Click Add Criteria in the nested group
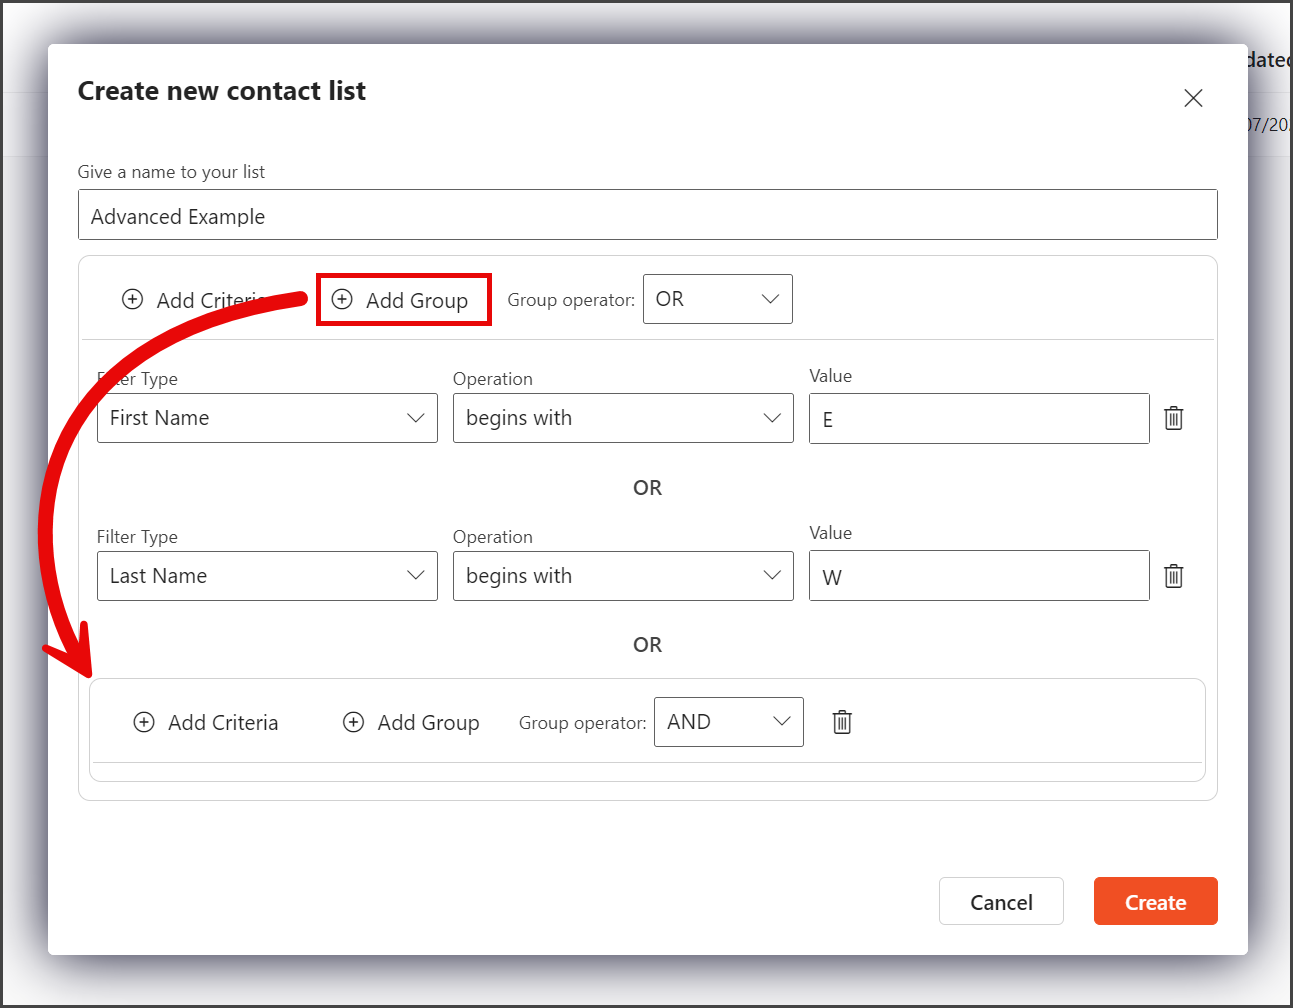This screenshot has height=1008, width=1293. (206, 722)
